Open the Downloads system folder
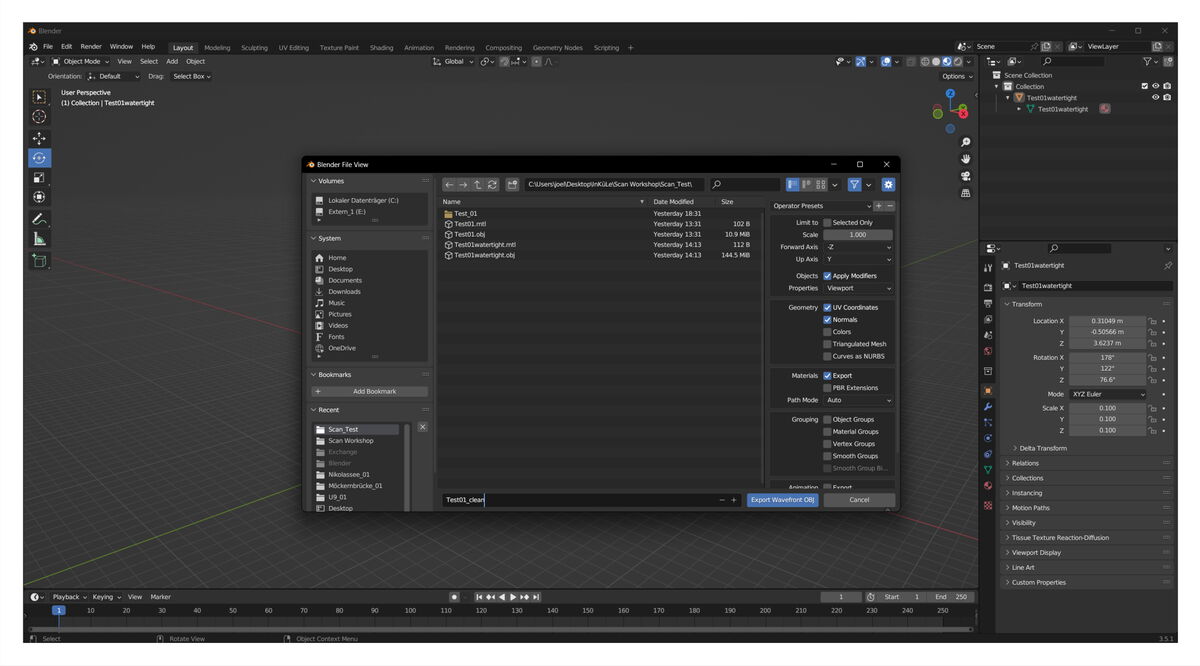Image resolution: width=1200 pixels, height=666 pixels. click(344, 292)
